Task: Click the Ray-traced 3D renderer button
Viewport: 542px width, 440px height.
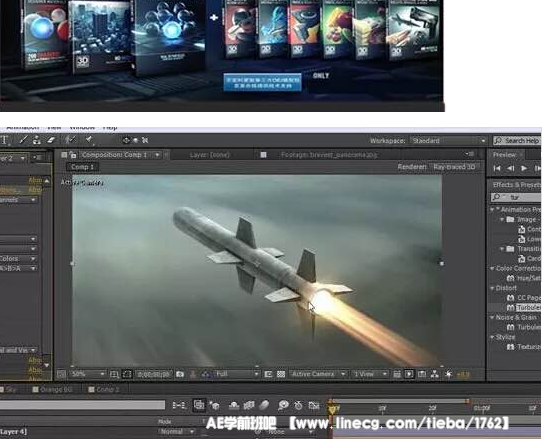Action: pyautogui.click(x=454, y=167)
